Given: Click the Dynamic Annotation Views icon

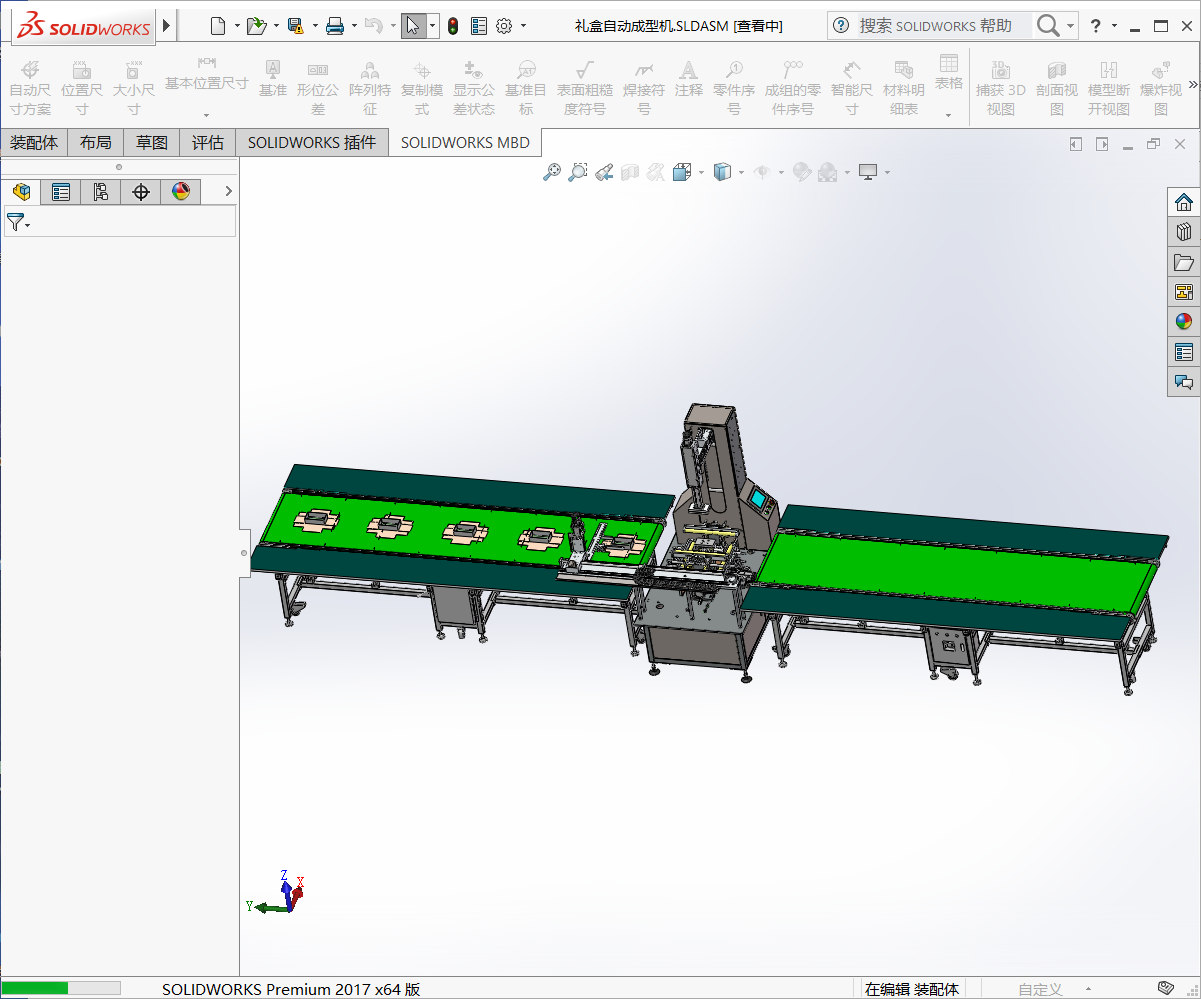Looking at the screenshot, I should [655, 173].
